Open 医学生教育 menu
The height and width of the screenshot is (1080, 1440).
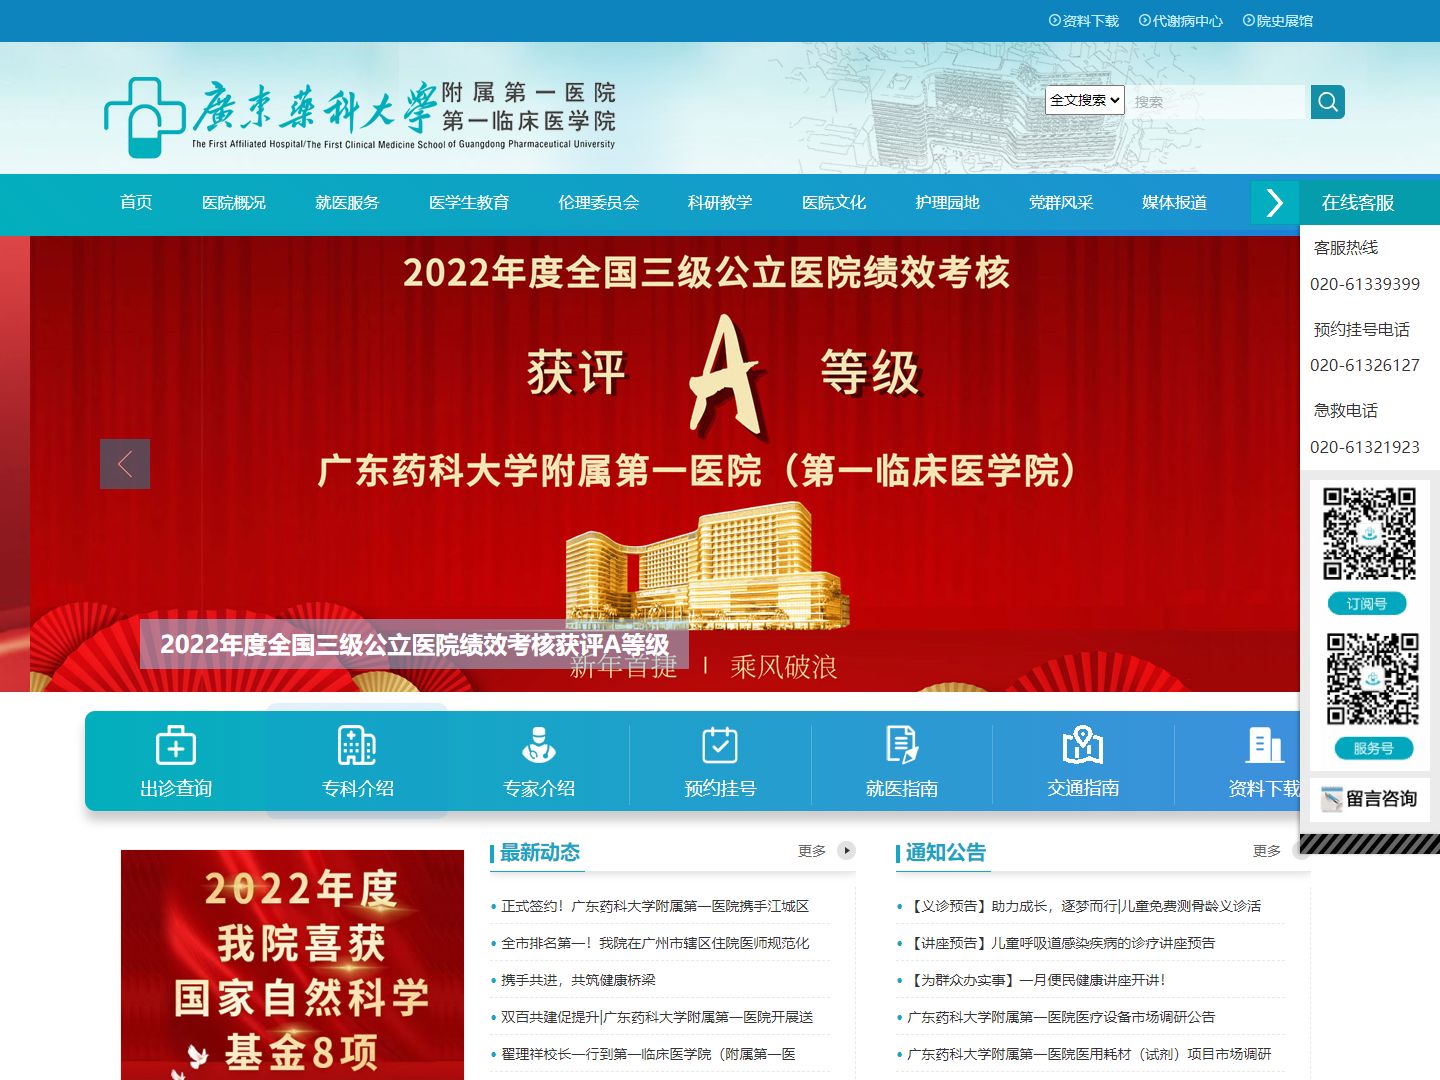469,203
